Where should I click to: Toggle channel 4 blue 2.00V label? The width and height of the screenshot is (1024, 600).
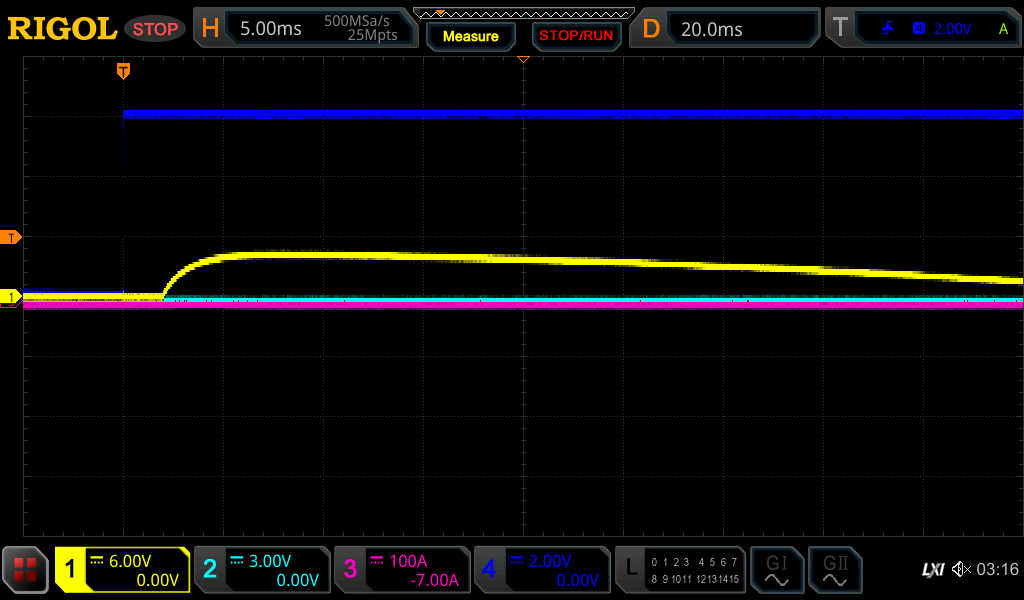tap(542, 570)
